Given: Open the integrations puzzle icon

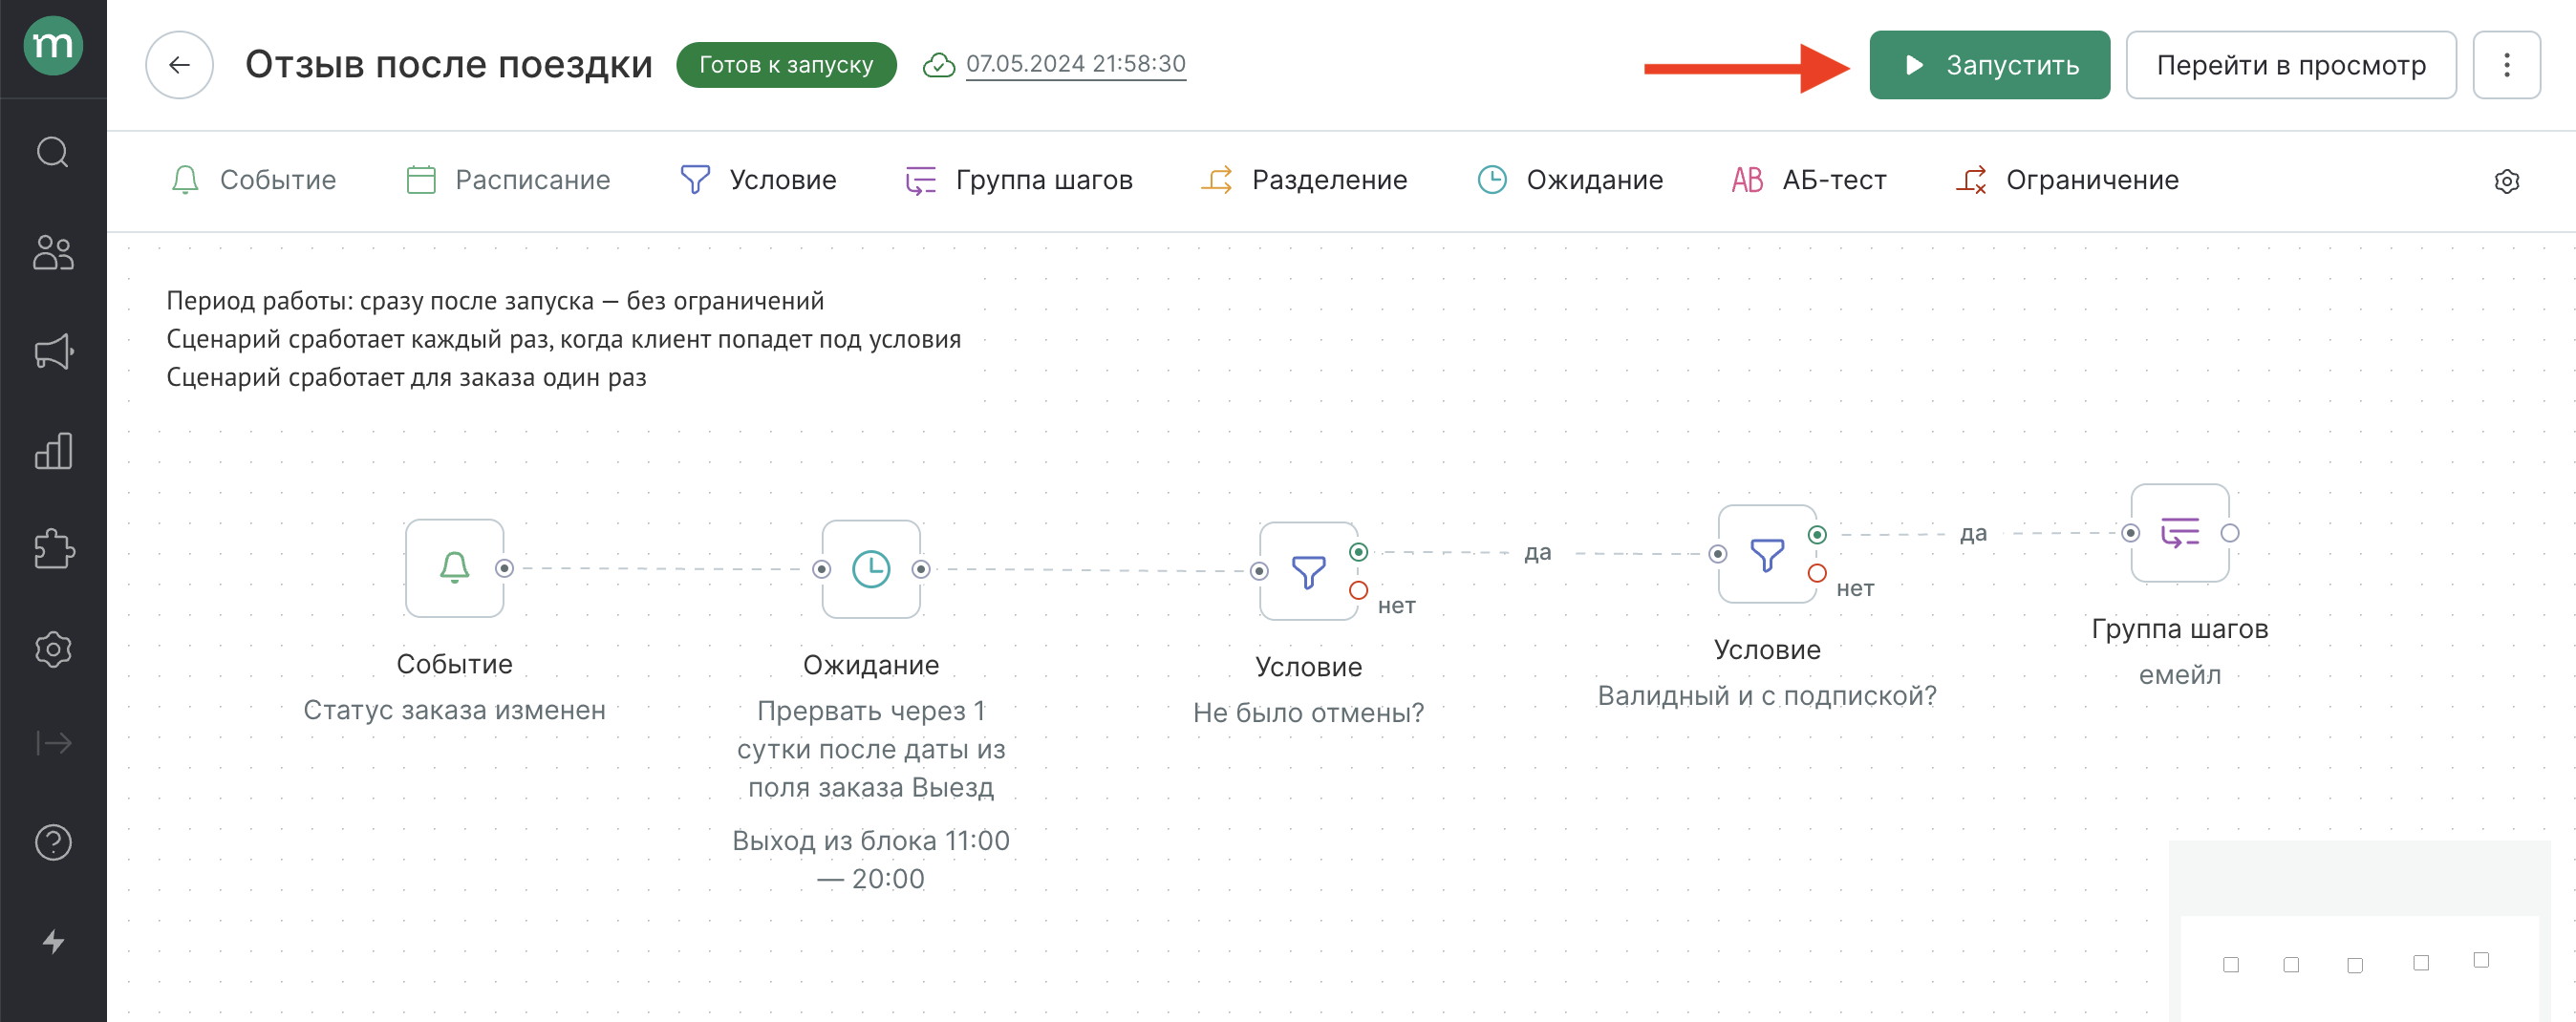Looking at the screenshot, I should (53, 549).
